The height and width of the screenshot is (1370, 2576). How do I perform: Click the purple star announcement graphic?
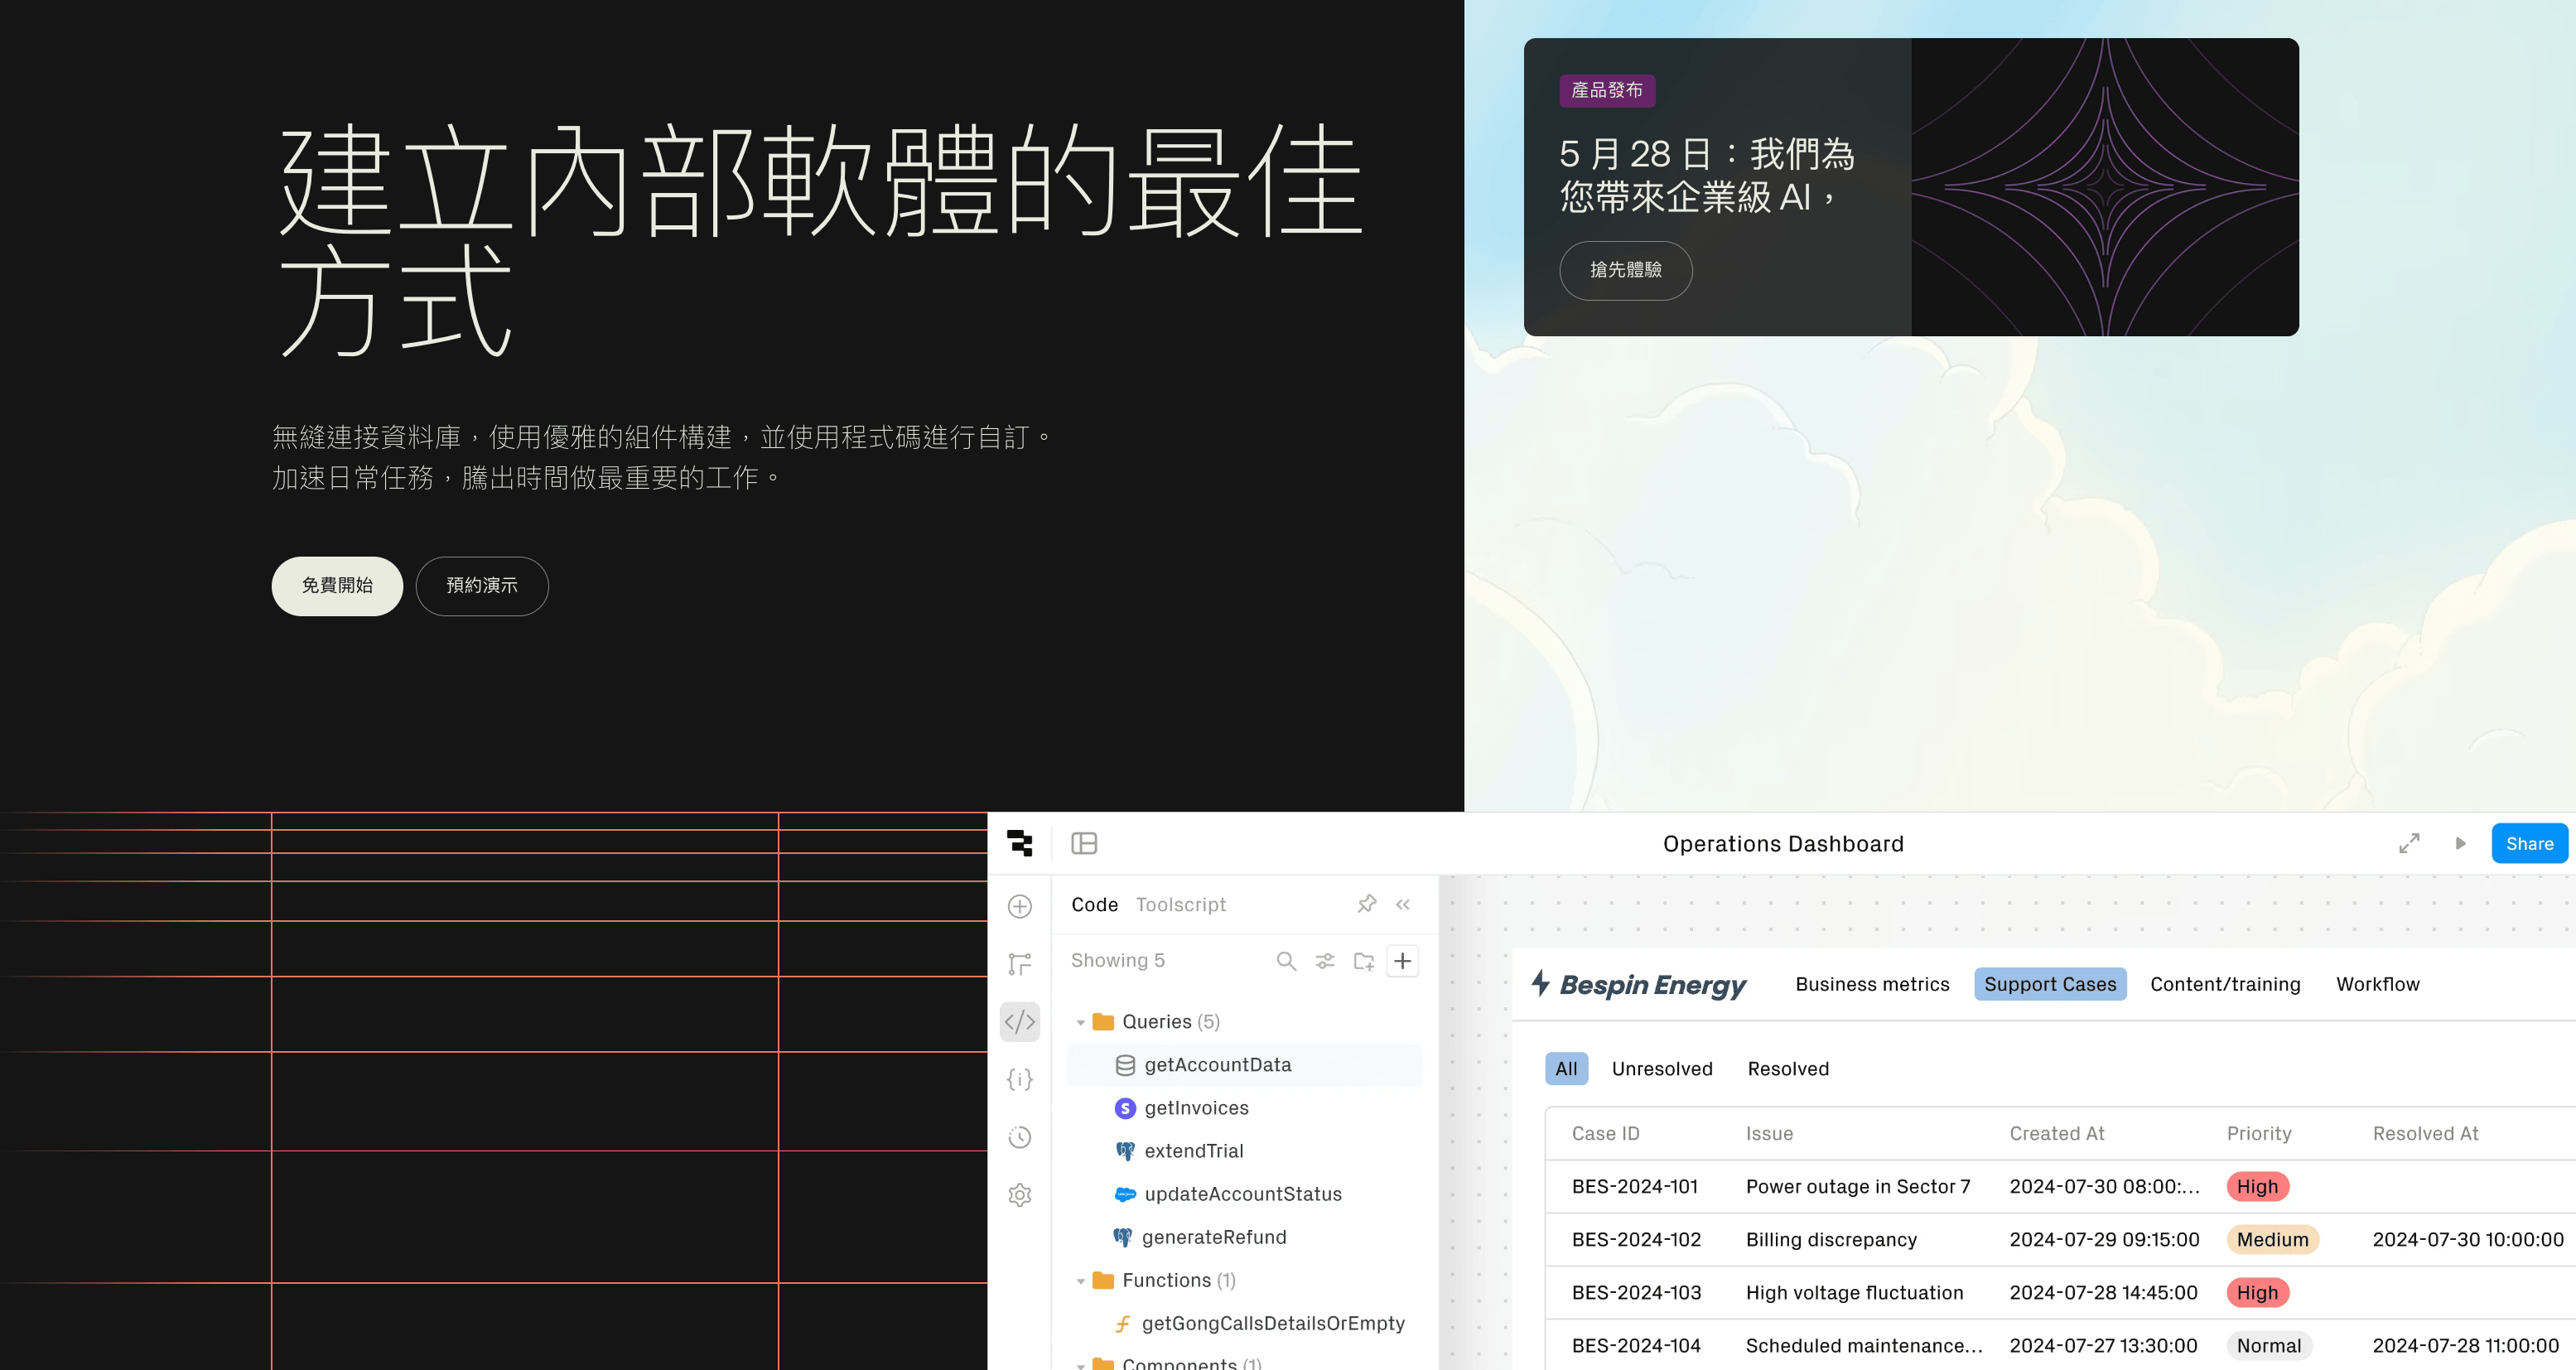tap(2105, 187)
